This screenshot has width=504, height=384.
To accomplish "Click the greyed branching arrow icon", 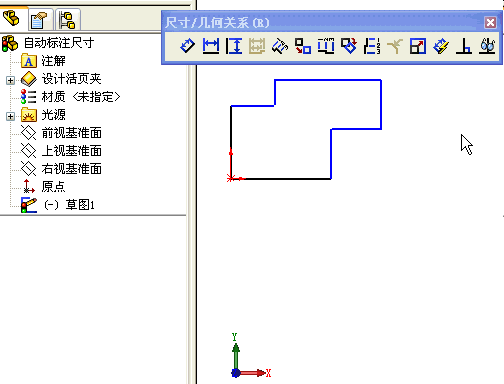I will click(395, 46).
